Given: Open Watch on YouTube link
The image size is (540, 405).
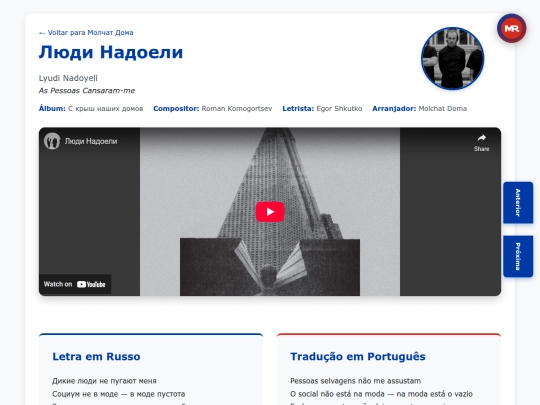Looking at the screenshot, I should 75,284.
